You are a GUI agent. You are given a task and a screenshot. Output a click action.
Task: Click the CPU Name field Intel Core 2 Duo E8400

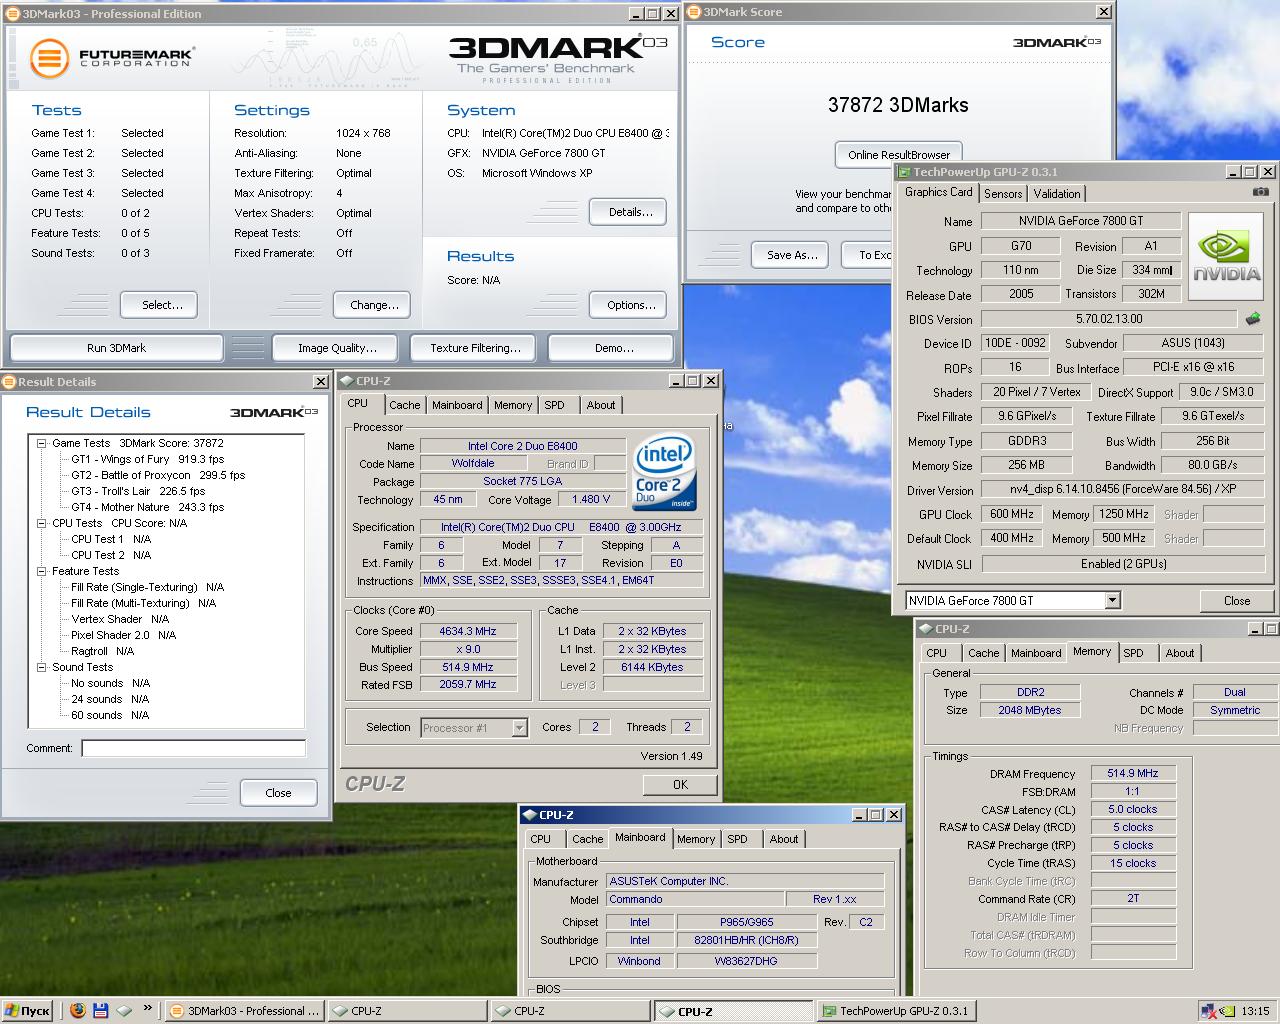coord(522,446)
